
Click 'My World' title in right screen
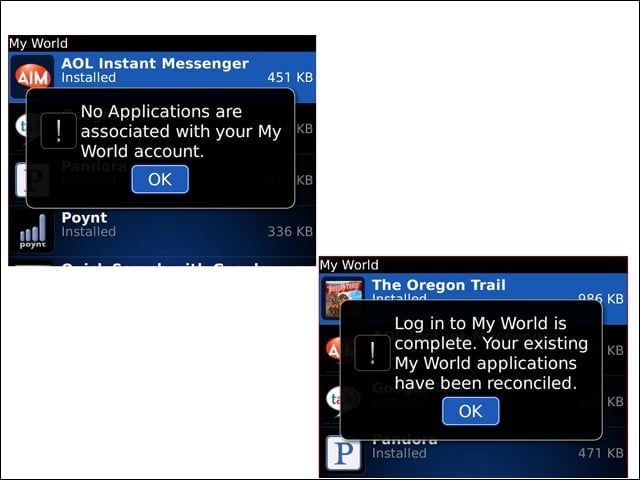click(x=349, y=265)
